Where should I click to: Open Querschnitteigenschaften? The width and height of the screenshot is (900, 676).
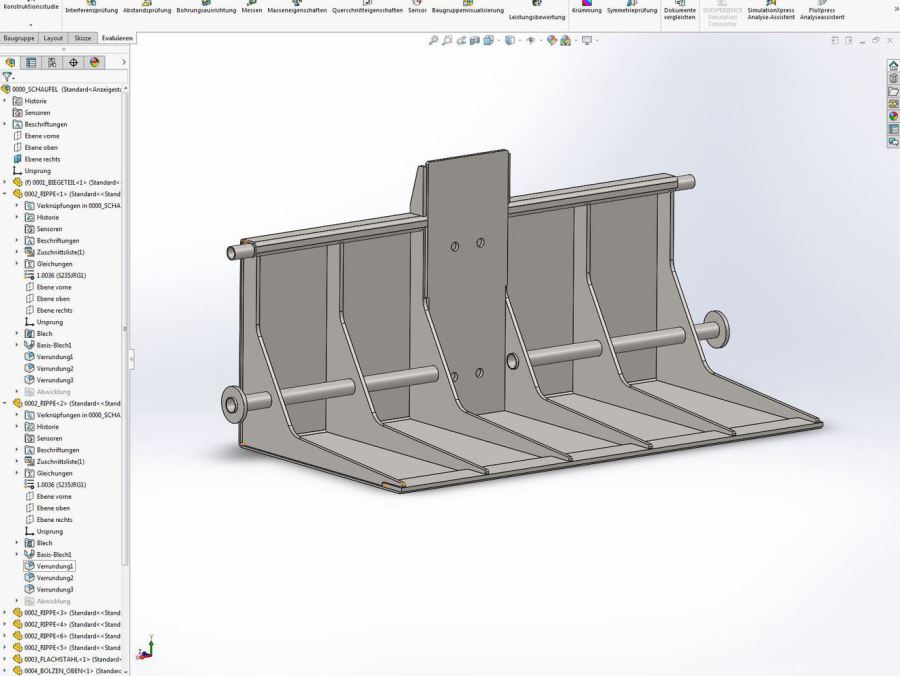pos(367,7)
